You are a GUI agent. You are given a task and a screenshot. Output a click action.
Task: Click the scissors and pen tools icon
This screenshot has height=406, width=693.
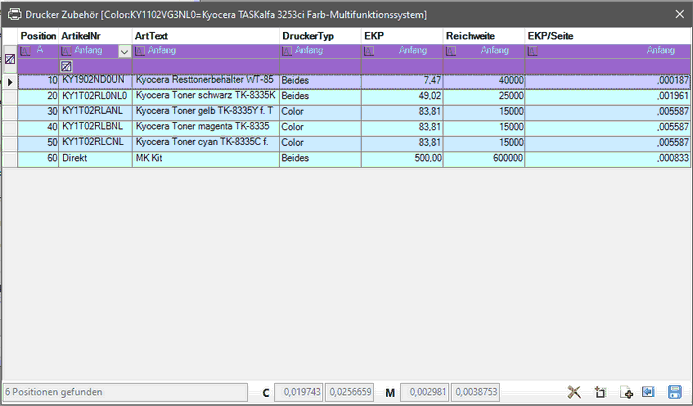tap(574, 392)
